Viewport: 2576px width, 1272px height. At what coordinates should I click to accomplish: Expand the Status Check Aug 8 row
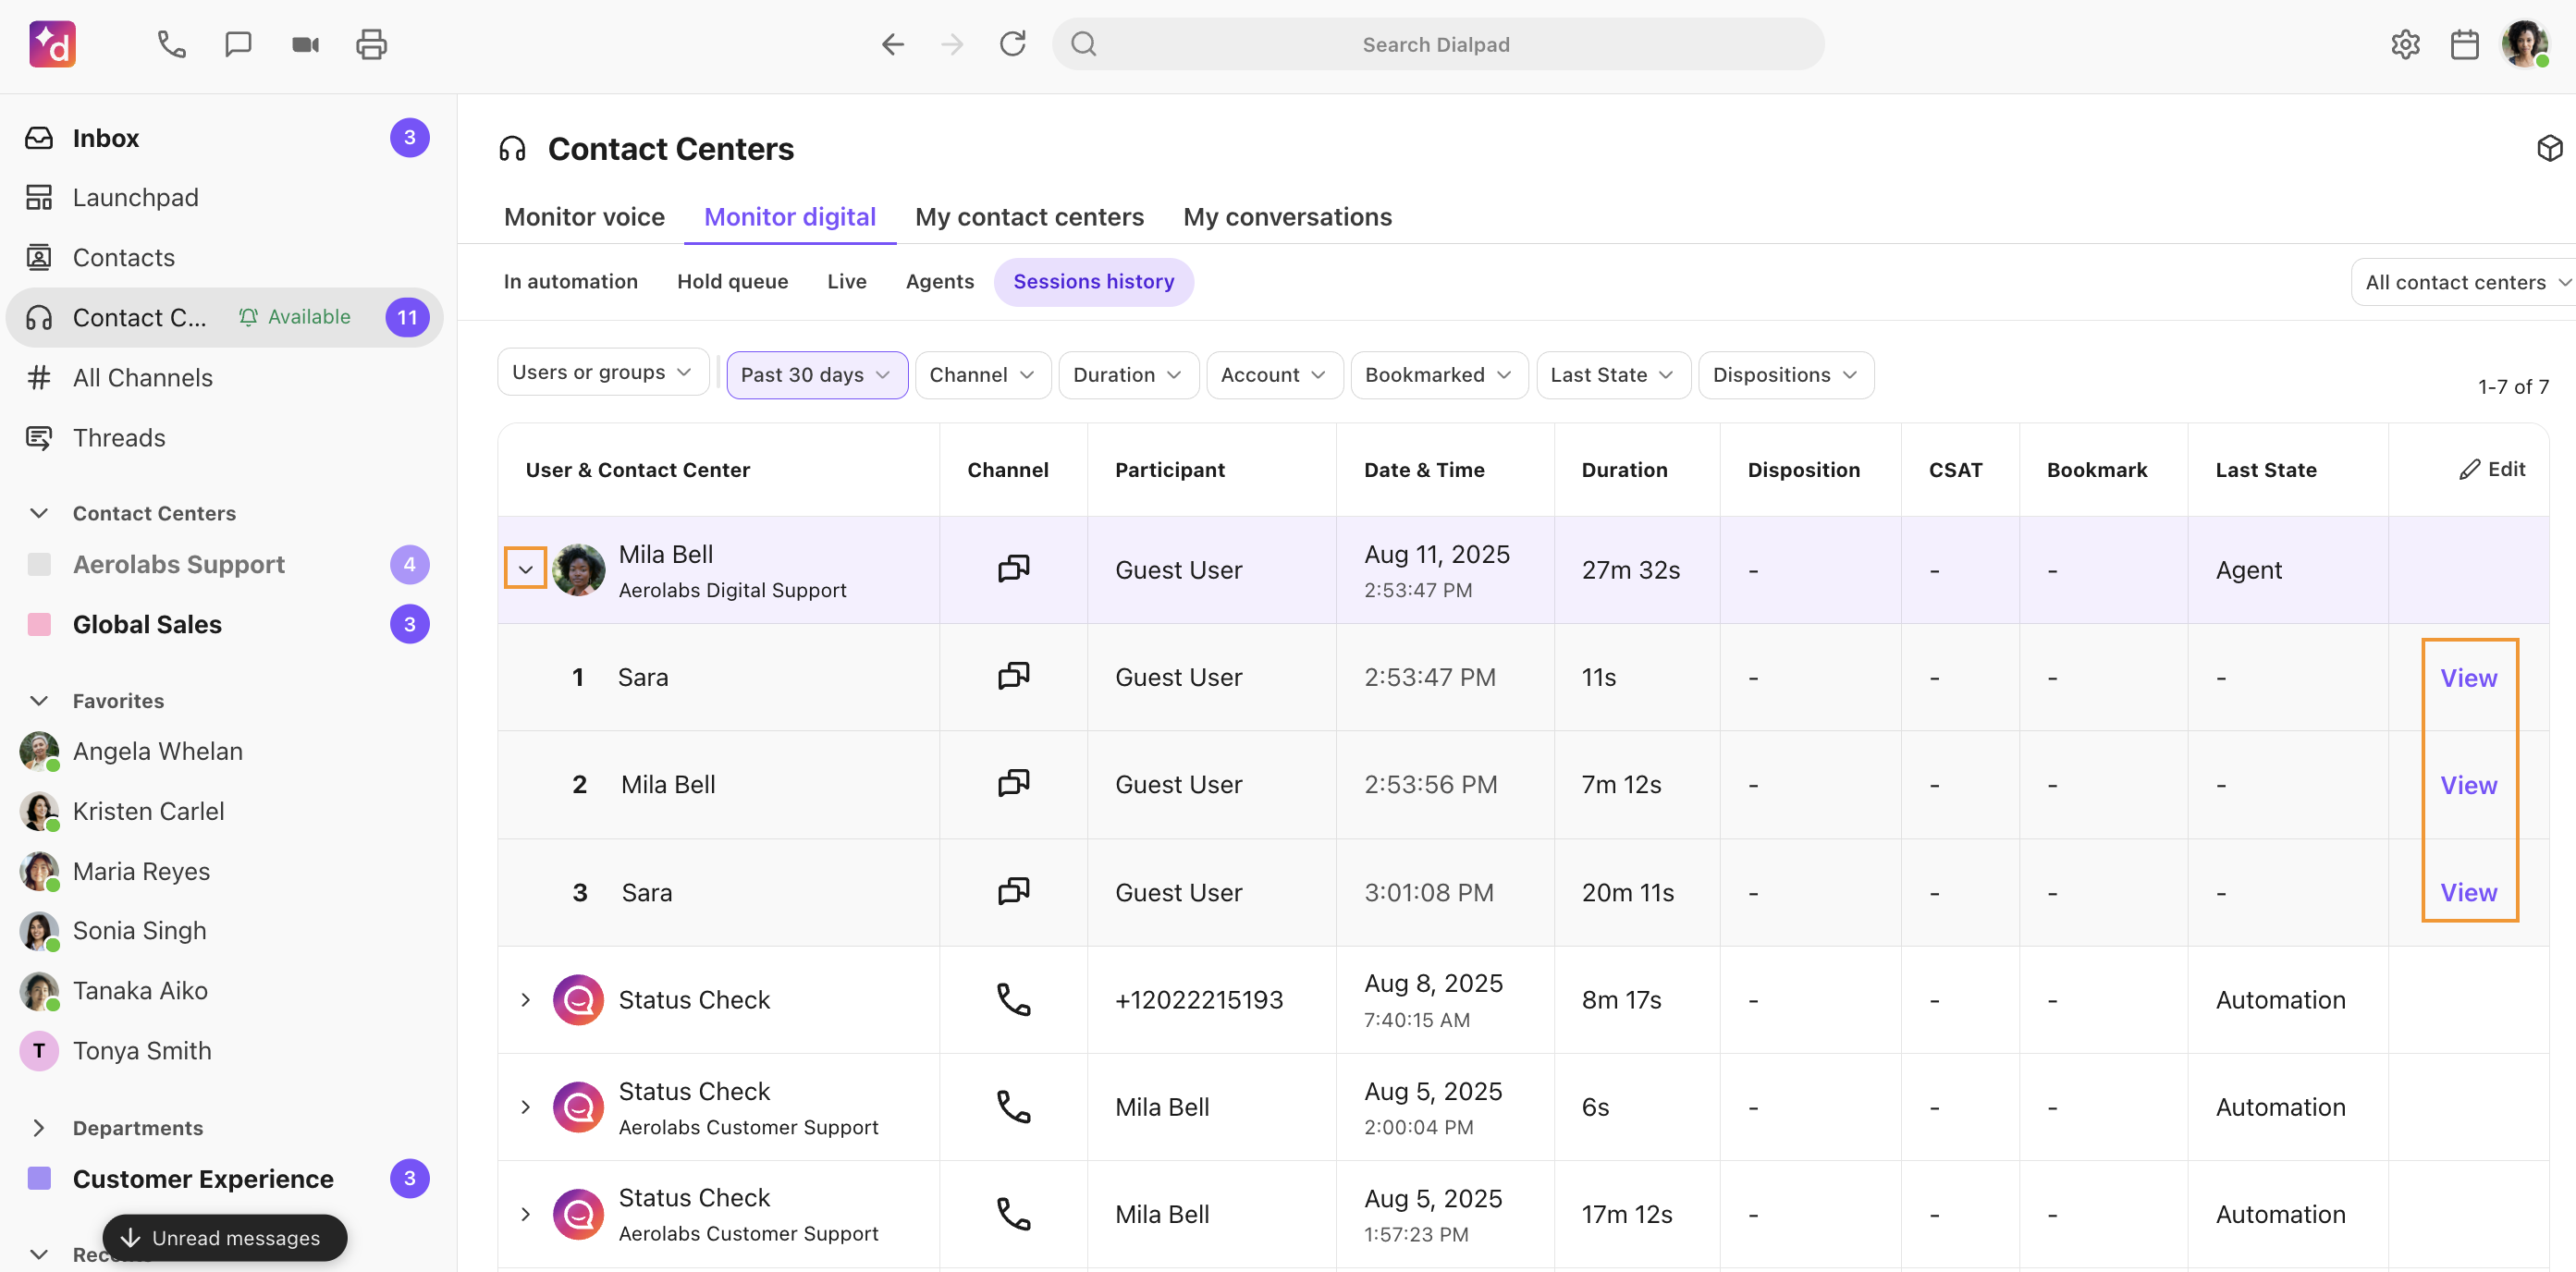(x=525, y=1000)
